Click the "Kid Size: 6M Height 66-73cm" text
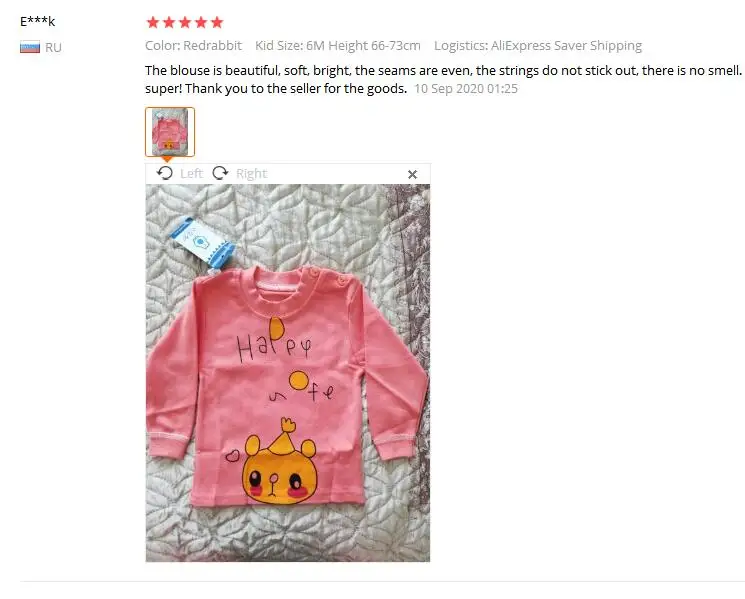The width and height of the screenshot is (745, 599). [338, 46]
